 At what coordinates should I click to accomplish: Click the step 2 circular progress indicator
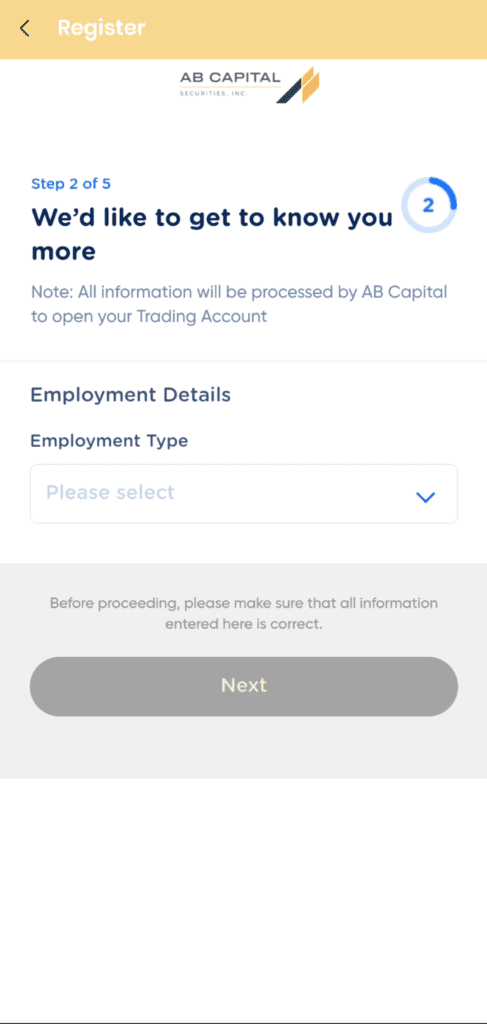tap(429, 206)
